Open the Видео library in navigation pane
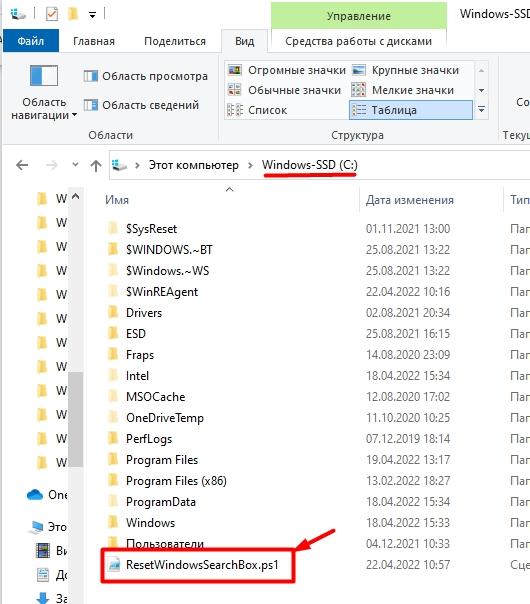 coord(52,550)
